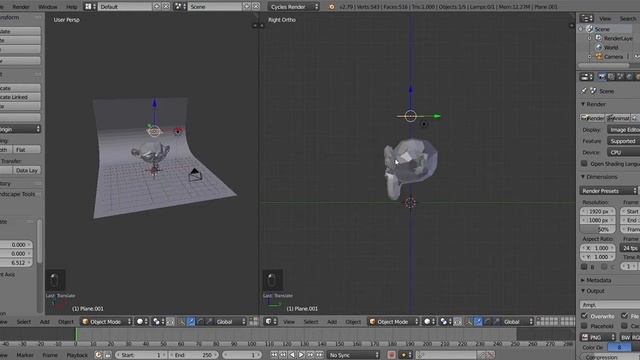Open Display Image Editor dropdown
640x360 pixels.
click(623, 129)
